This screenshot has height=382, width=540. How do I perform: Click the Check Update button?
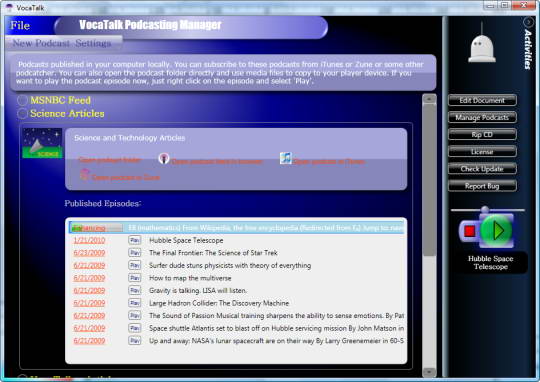click(x=482, y=169)
